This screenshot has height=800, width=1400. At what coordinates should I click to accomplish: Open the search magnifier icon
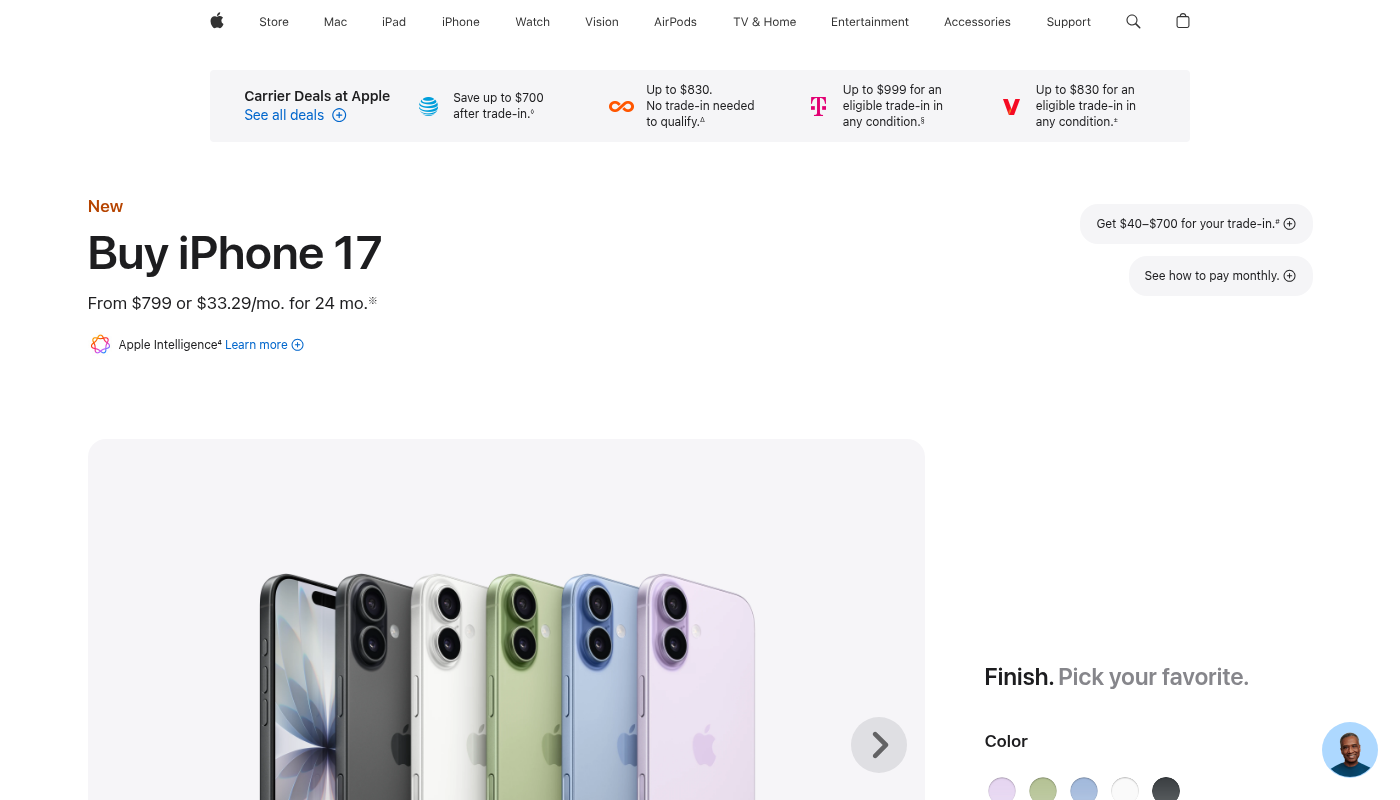1133,21
